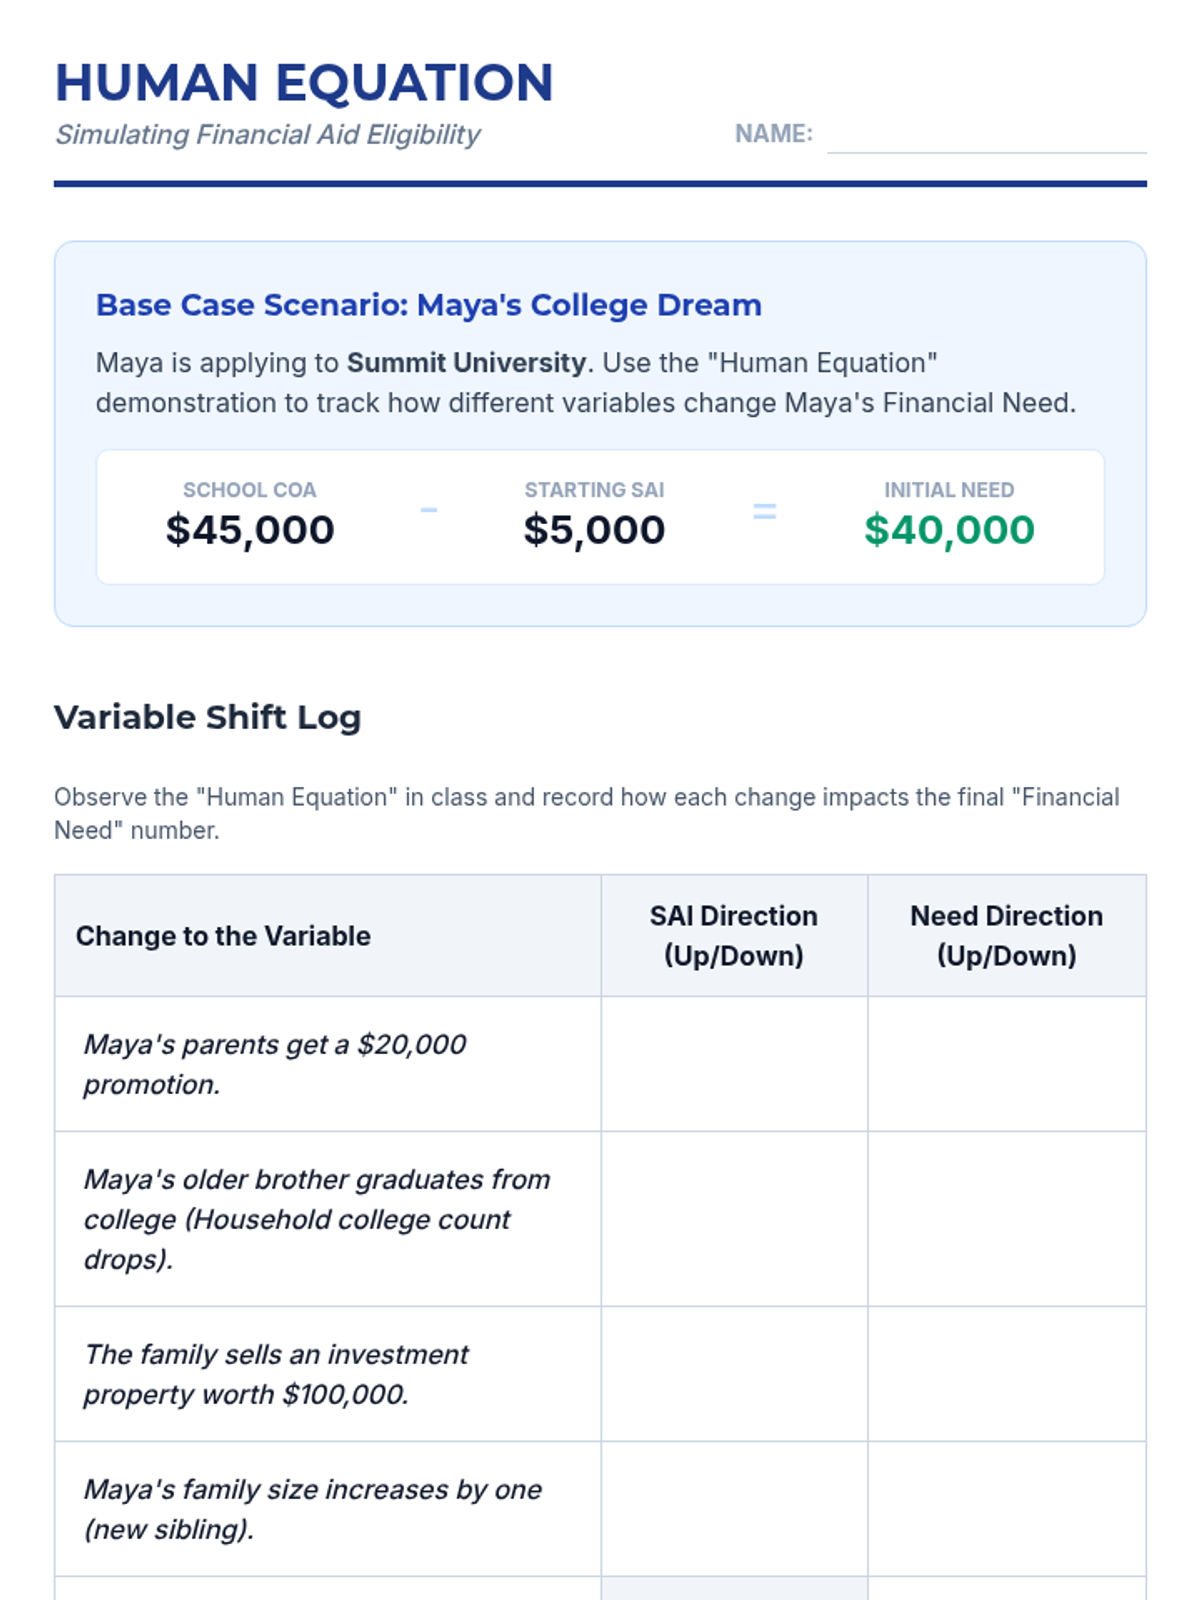
Task: Click the equals sign before Initial Need
Action: point(765,511)
